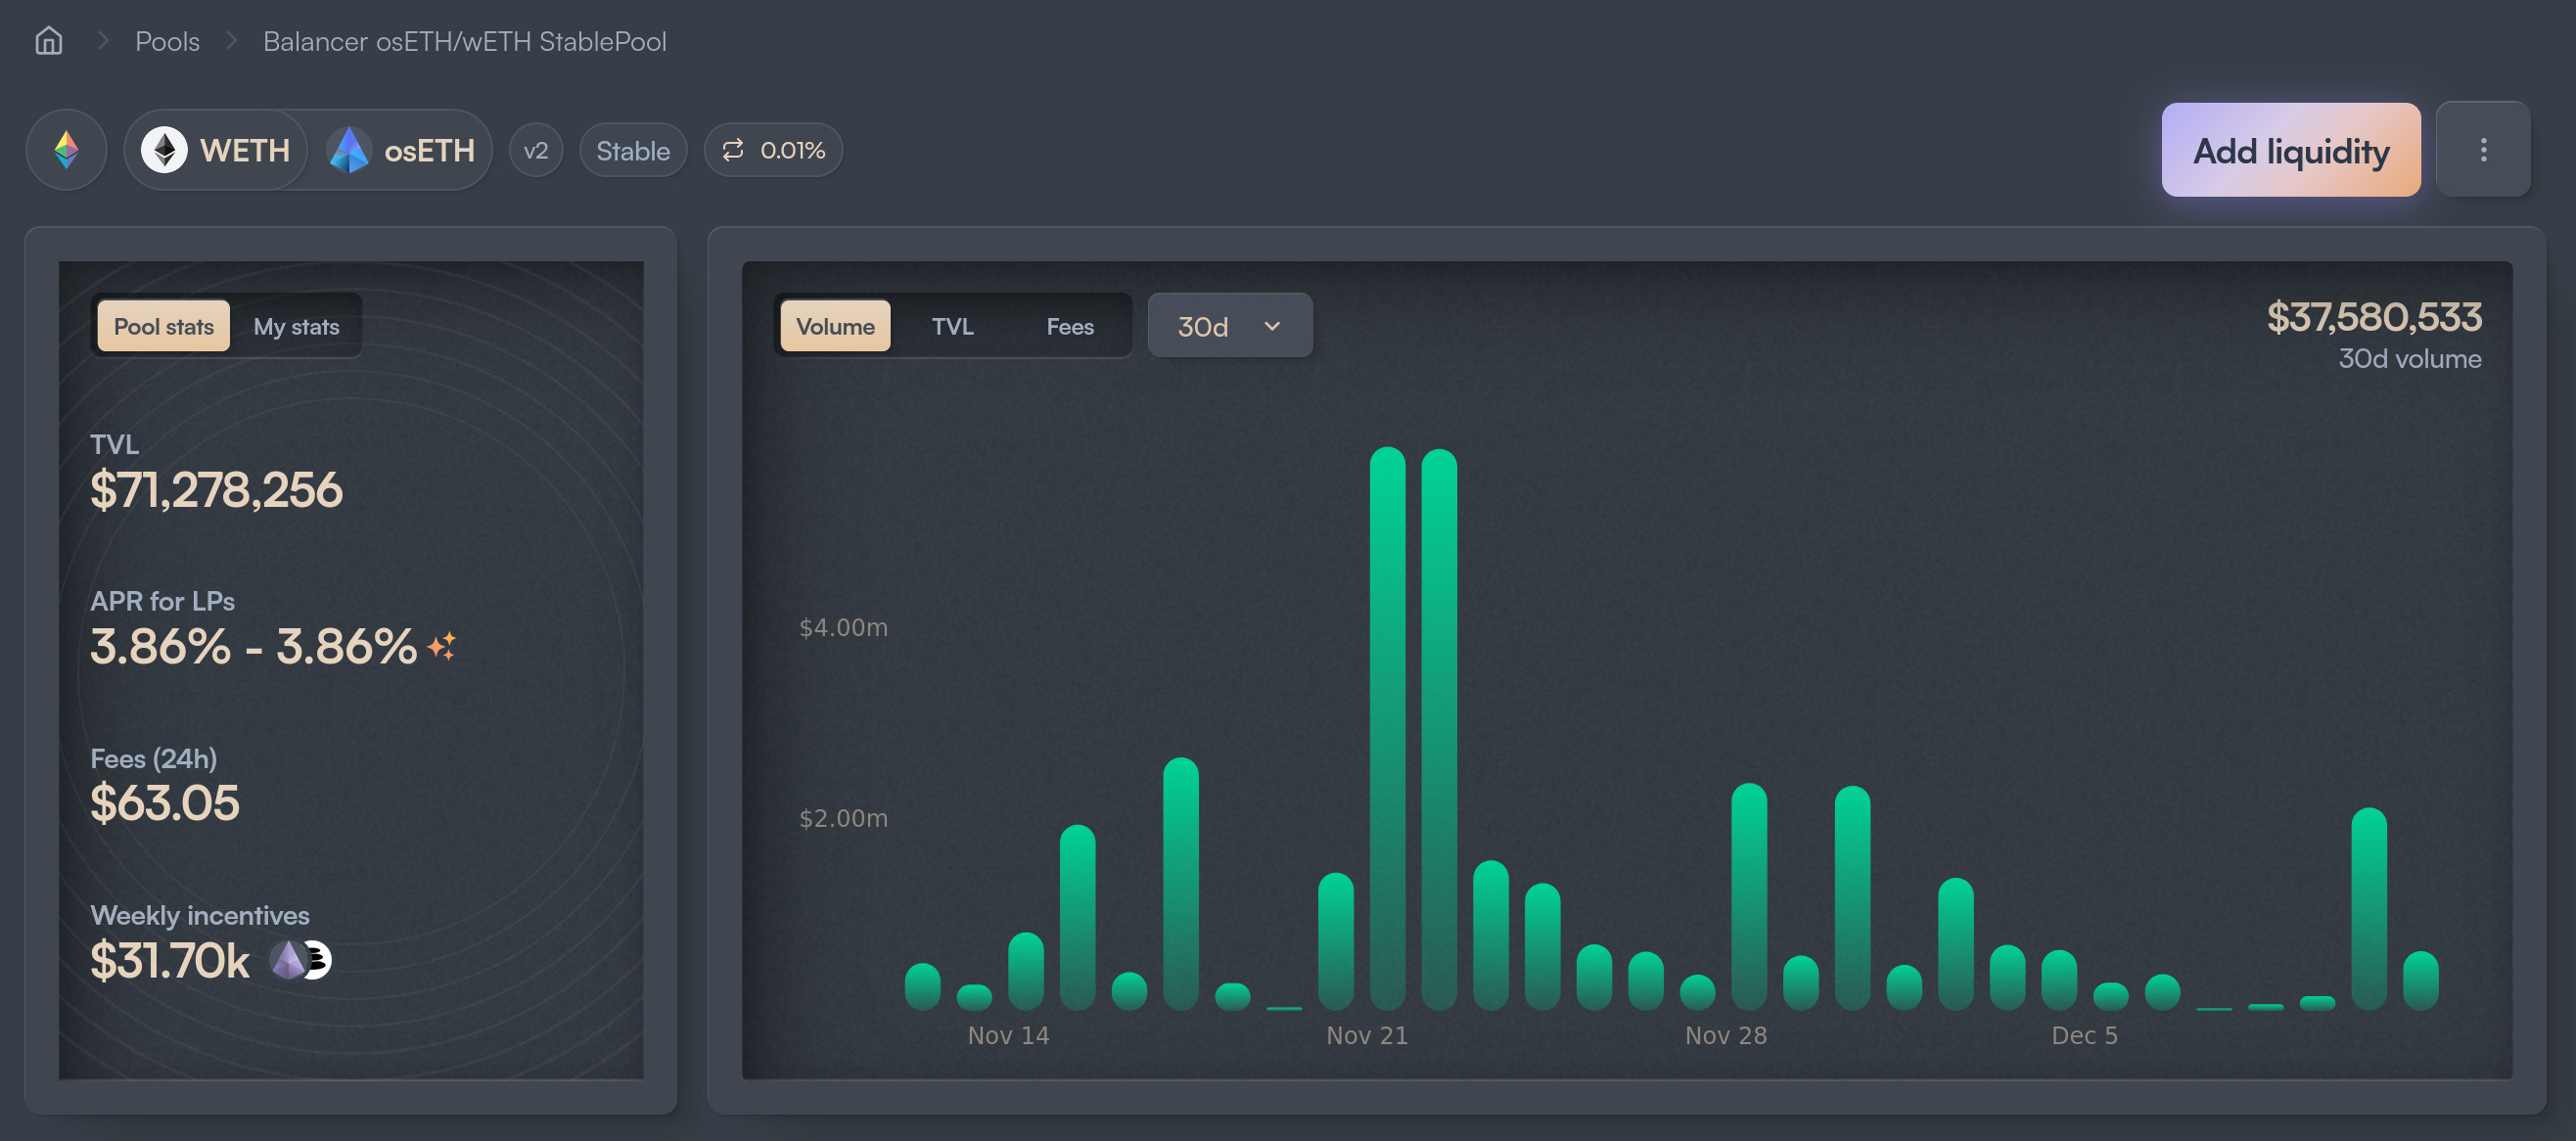2576x1141 pixels.
Task: Show the Fees chart tab
Action: click(x=1069, y=326)
